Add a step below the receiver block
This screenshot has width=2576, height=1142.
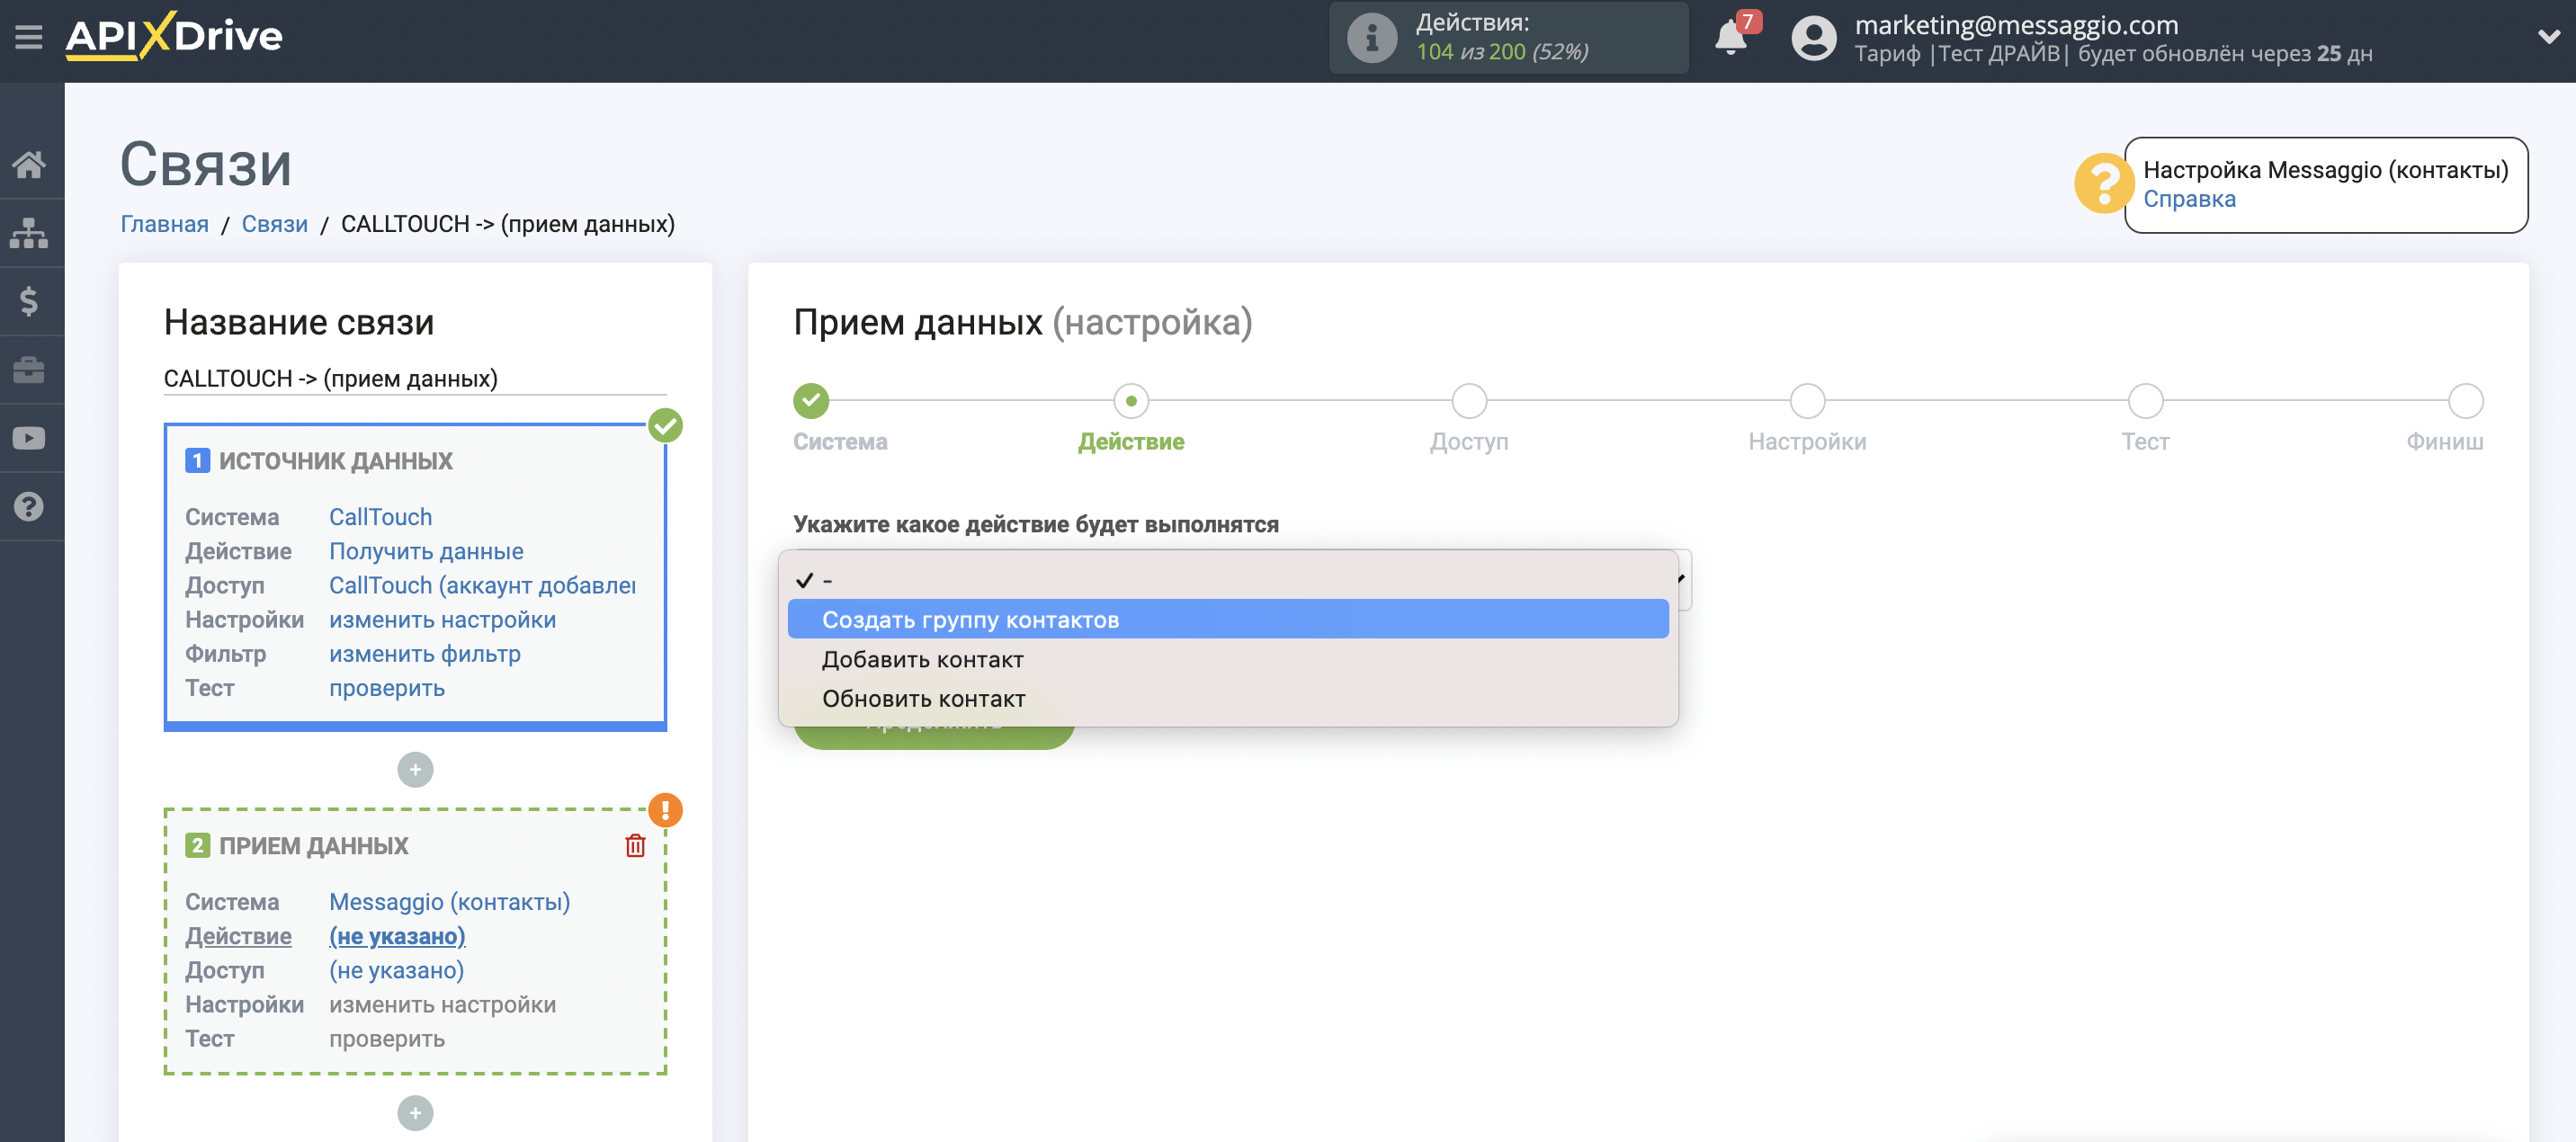coord(415,1113)
